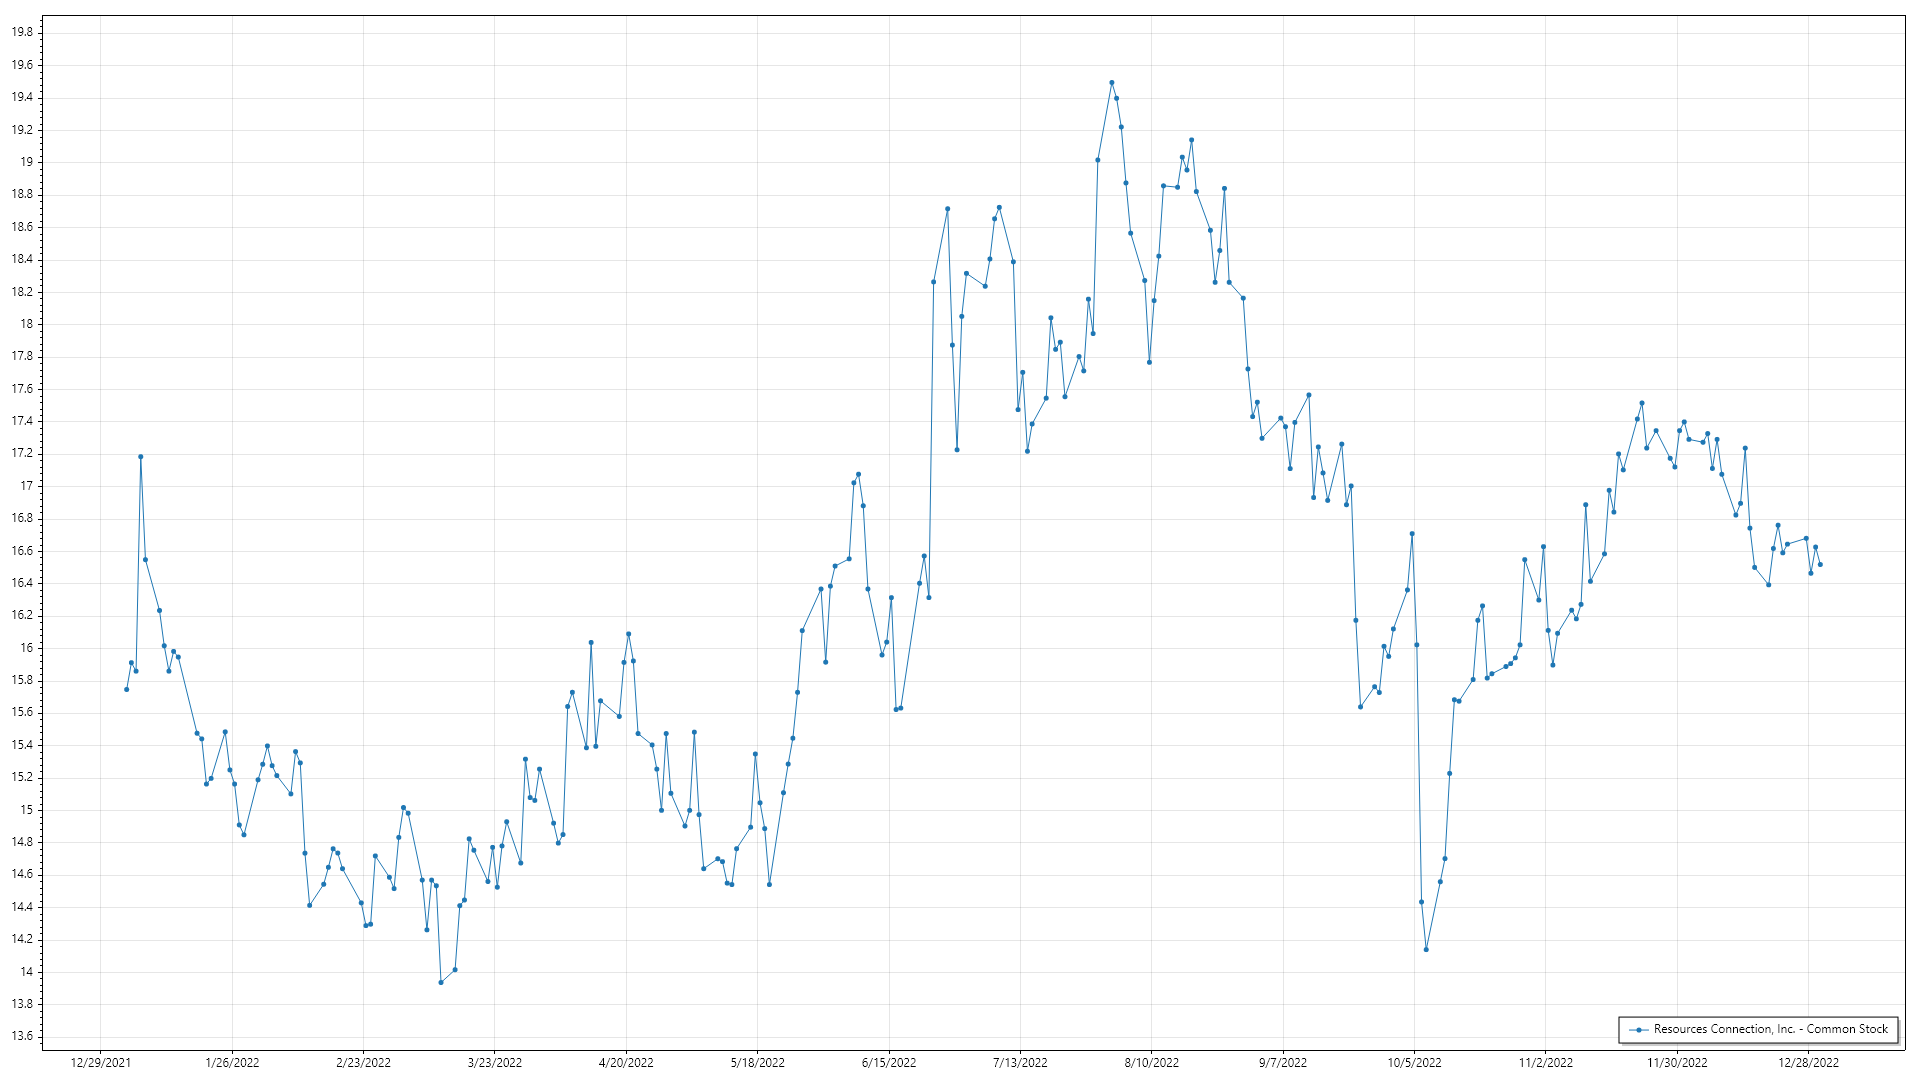Click the 7/13/2022 x-axis date label
Screen dimensions: 1920x1080
coord(1020,1062)
